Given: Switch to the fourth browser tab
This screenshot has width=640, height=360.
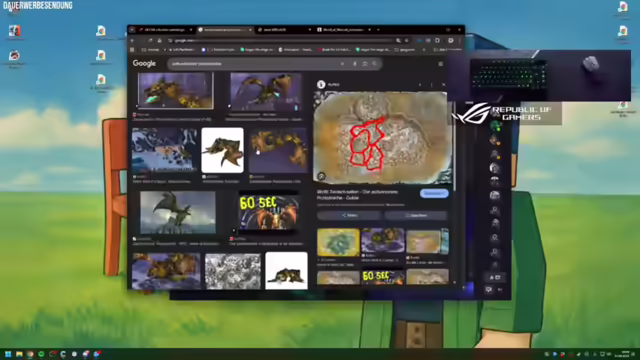Looking at the screenshot, I should pyautogui.click(x=344, y=30).
